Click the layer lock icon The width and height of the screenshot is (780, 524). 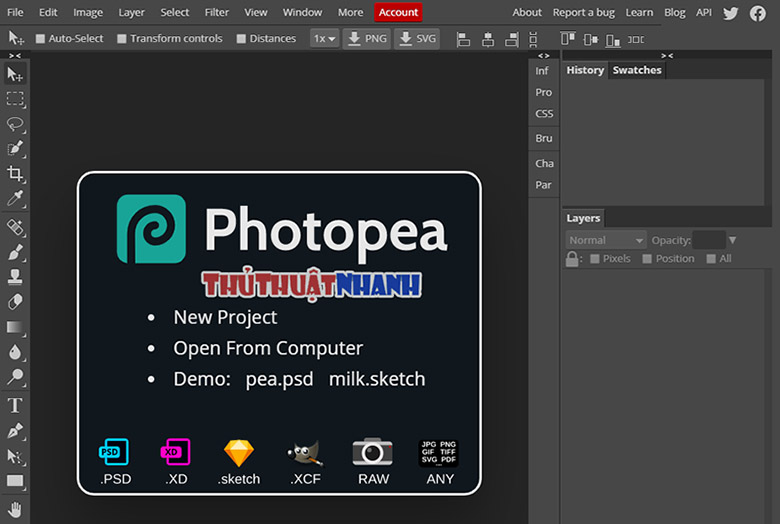tap(572, 259)
